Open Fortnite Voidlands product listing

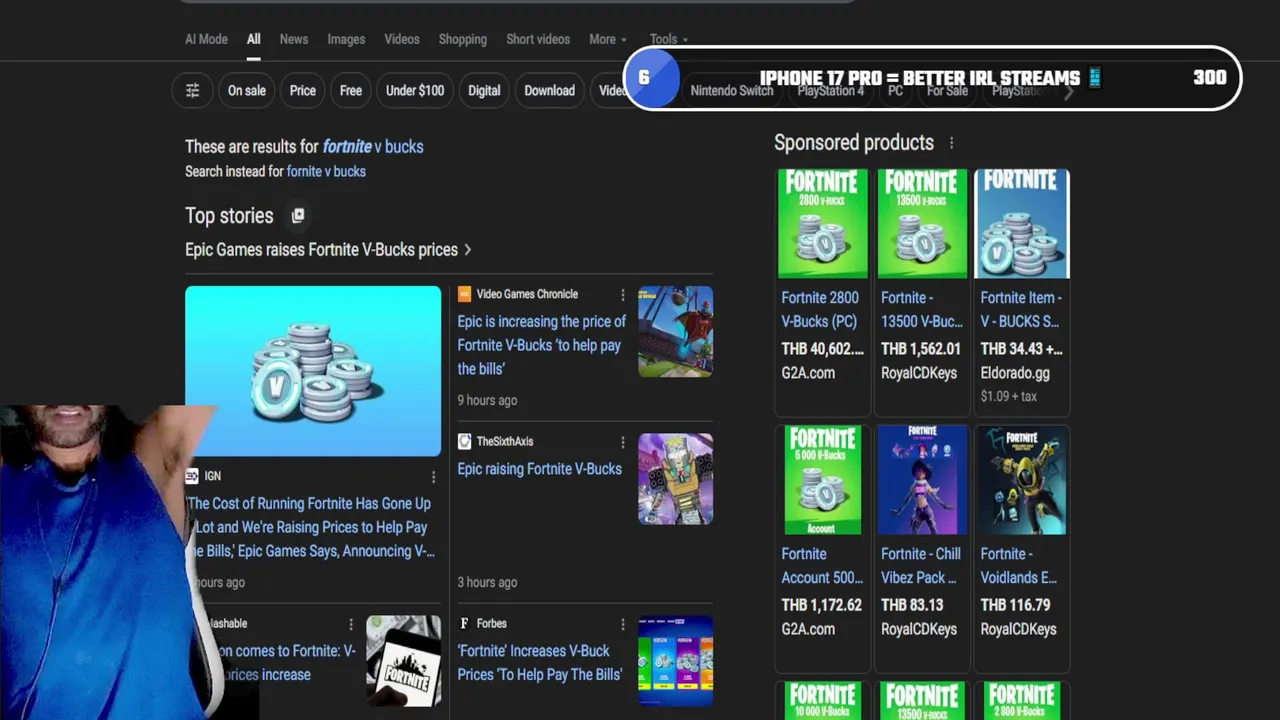[x=1020, y=566]
